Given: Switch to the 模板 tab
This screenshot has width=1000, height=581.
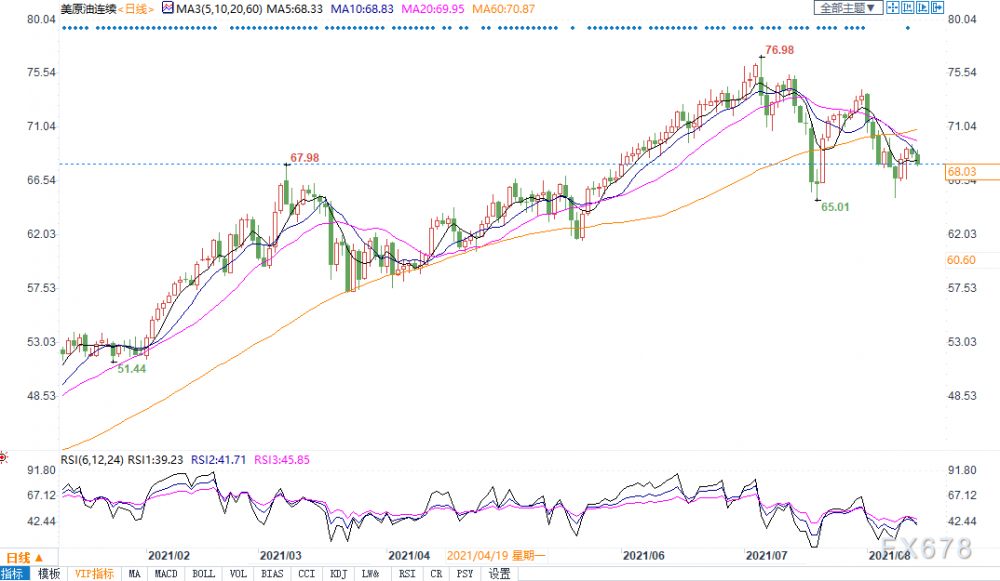Looking at the screenshot, I should (x=48, y=574).
